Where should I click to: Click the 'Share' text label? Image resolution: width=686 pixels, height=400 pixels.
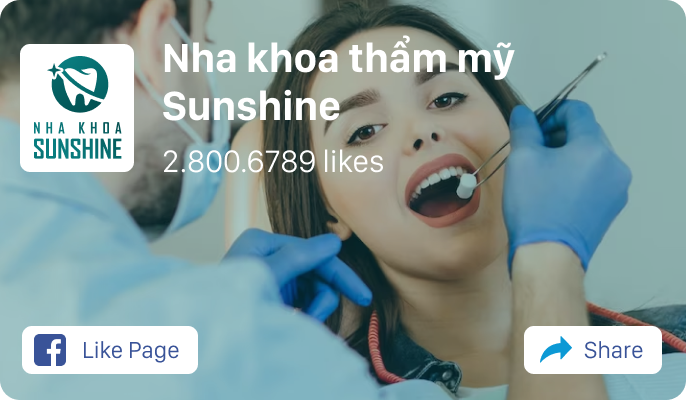click(x=613, y=350)
